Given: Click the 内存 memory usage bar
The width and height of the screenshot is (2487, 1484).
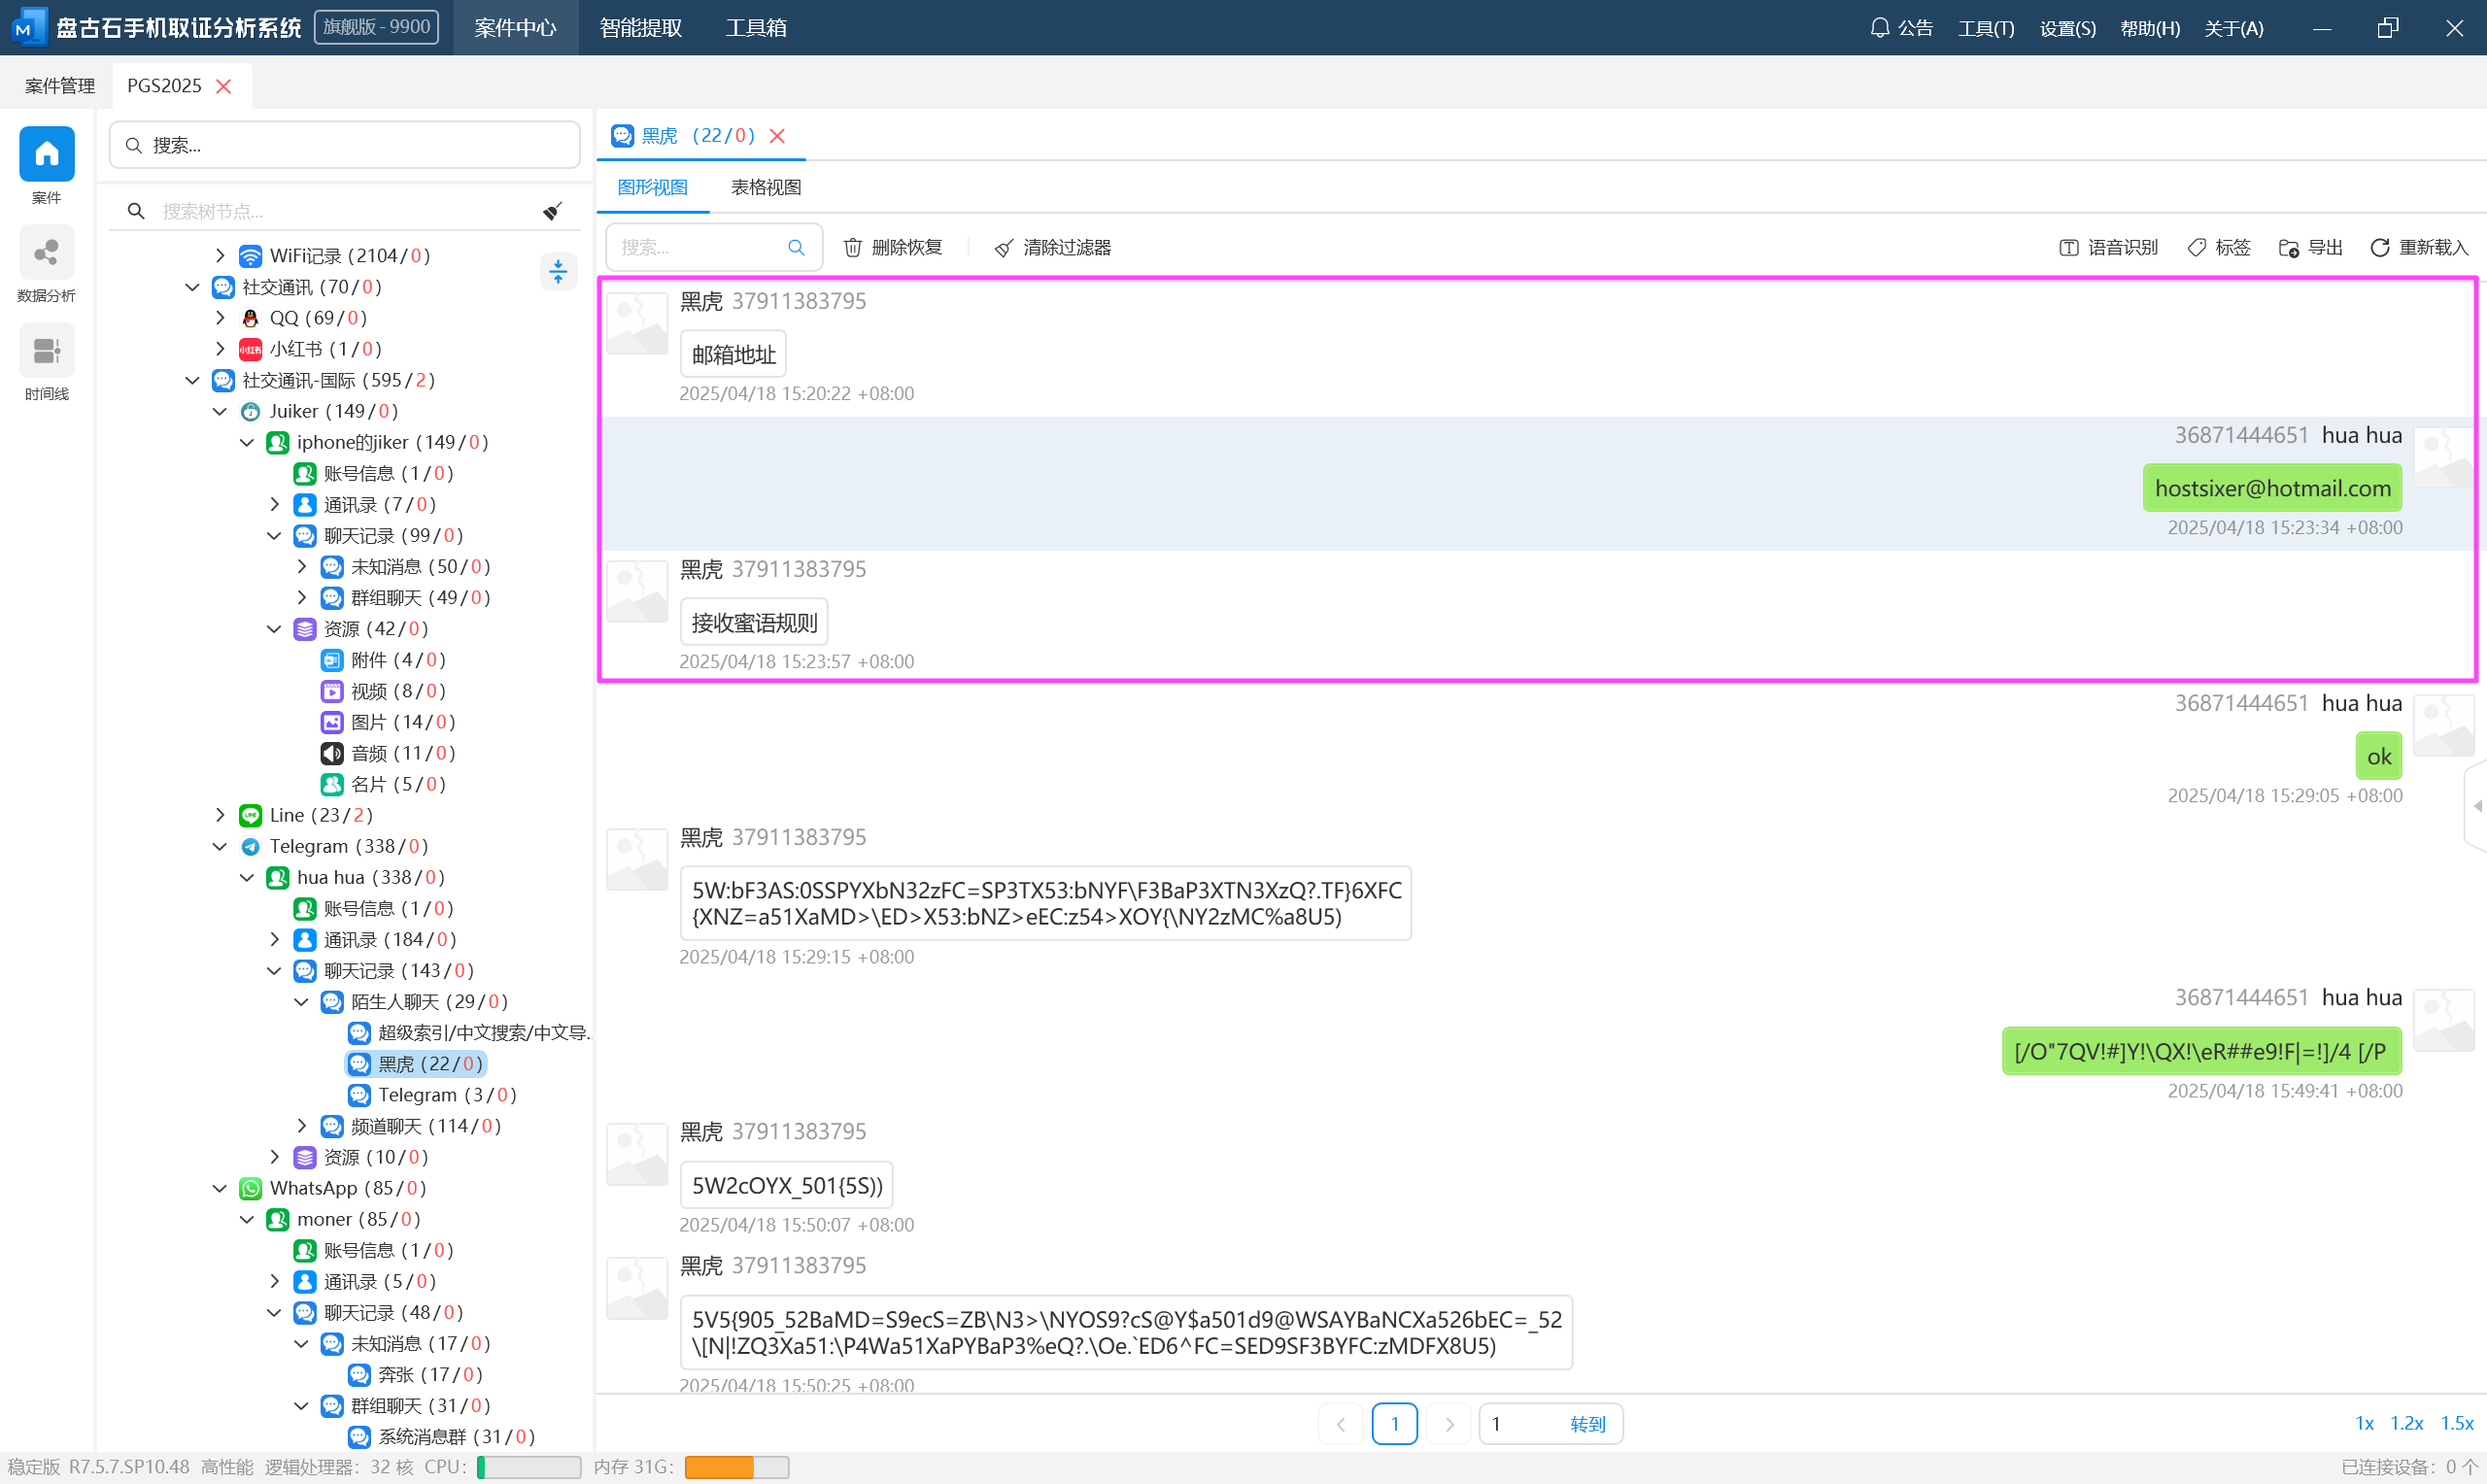Looking at the screenshot, I should click(736, 1467).
